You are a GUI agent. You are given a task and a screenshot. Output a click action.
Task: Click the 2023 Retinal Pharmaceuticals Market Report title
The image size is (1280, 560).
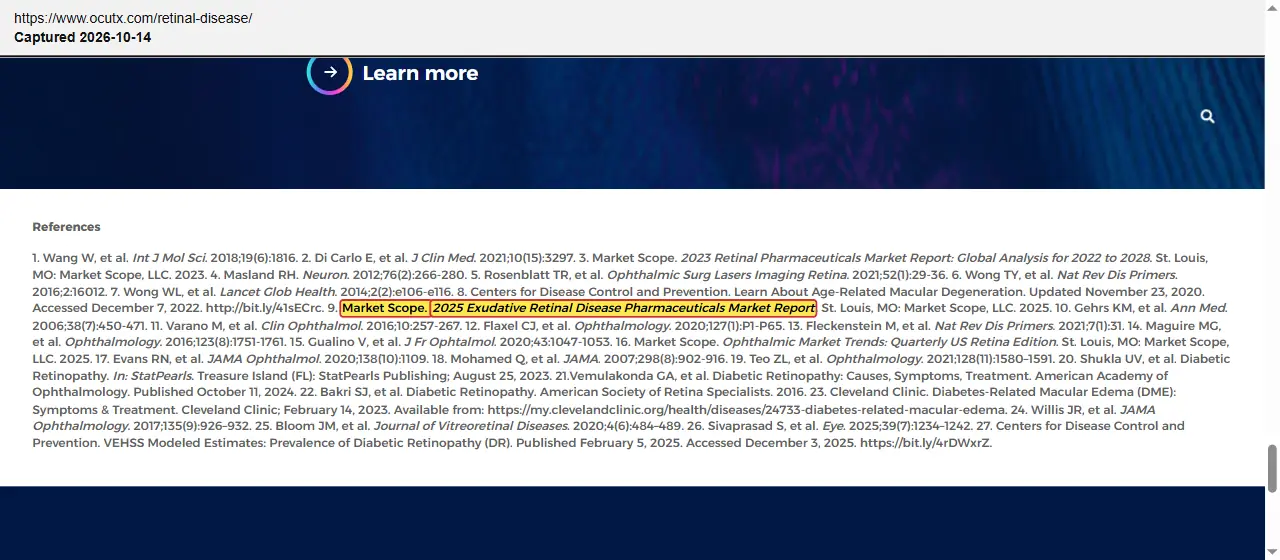click(917, 257)
